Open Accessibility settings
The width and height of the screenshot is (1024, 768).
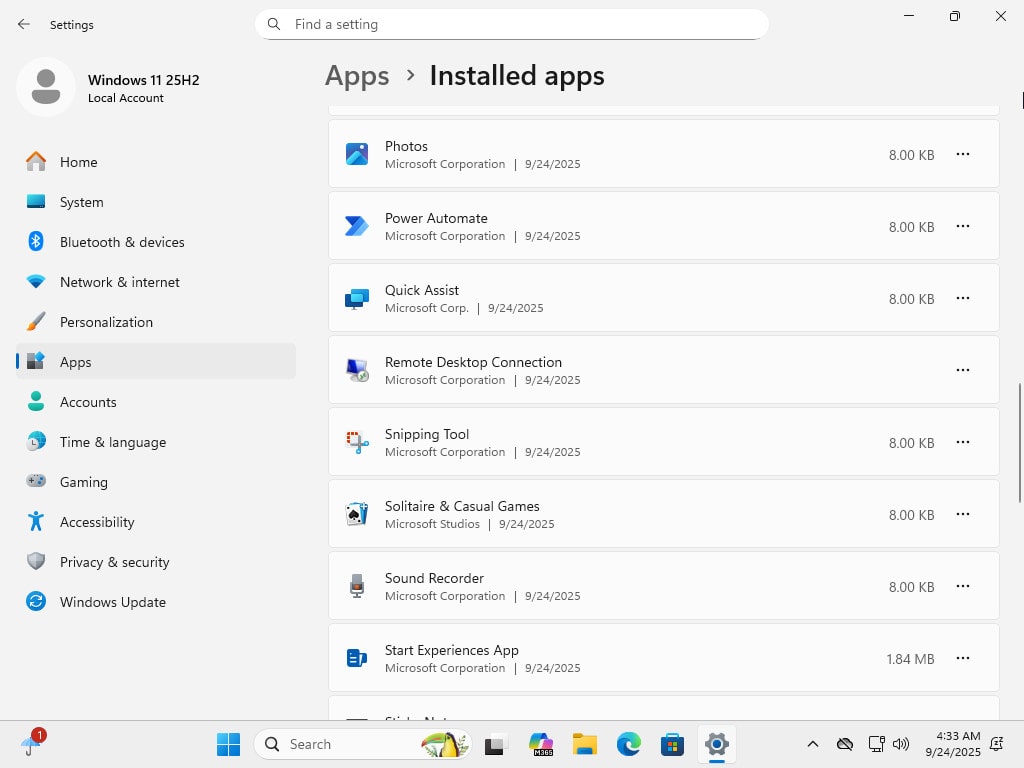tap(155, 522)
